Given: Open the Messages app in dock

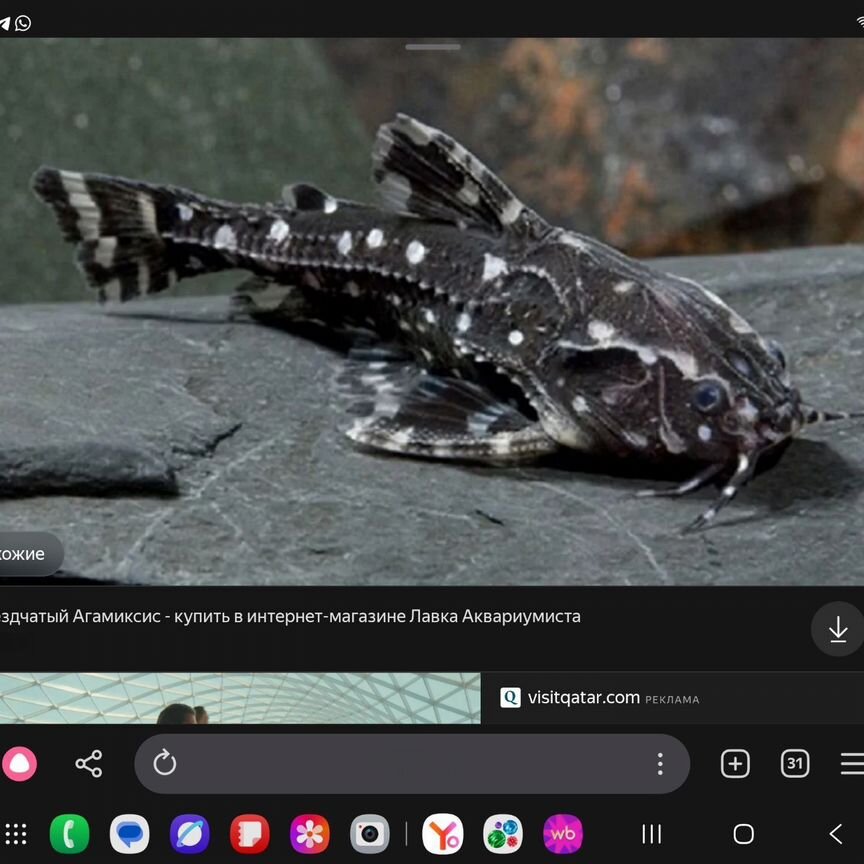Looking at the screenshot, I should (129, 834).
